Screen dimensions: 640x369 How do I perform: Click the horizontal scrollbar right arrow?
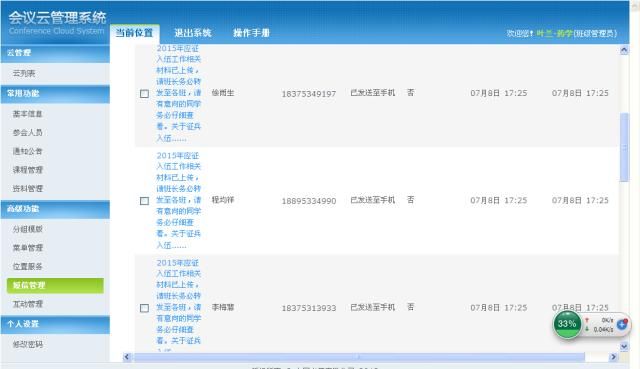tap(613, 357)
